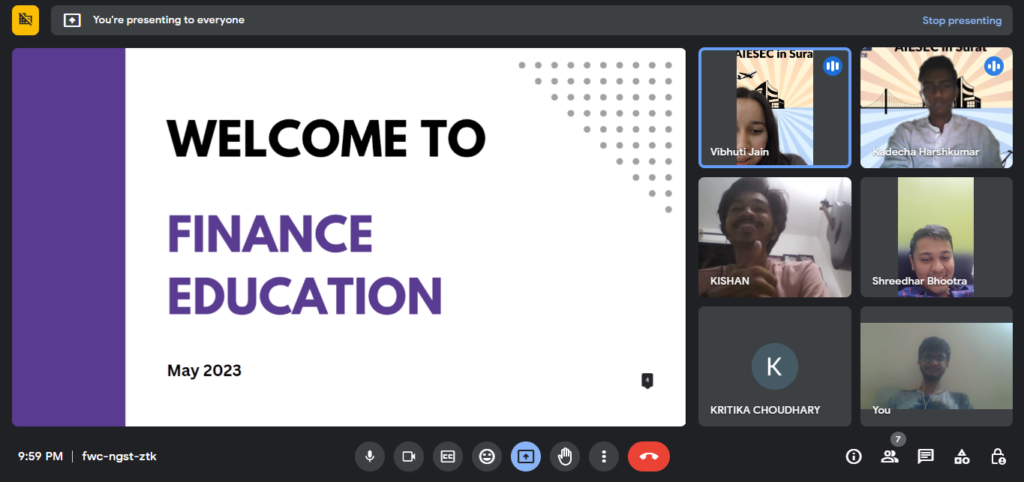This screenshot has height=482, width=1024.
Task: Click the Finance Education presentation slide
Action: click(348, 237)
